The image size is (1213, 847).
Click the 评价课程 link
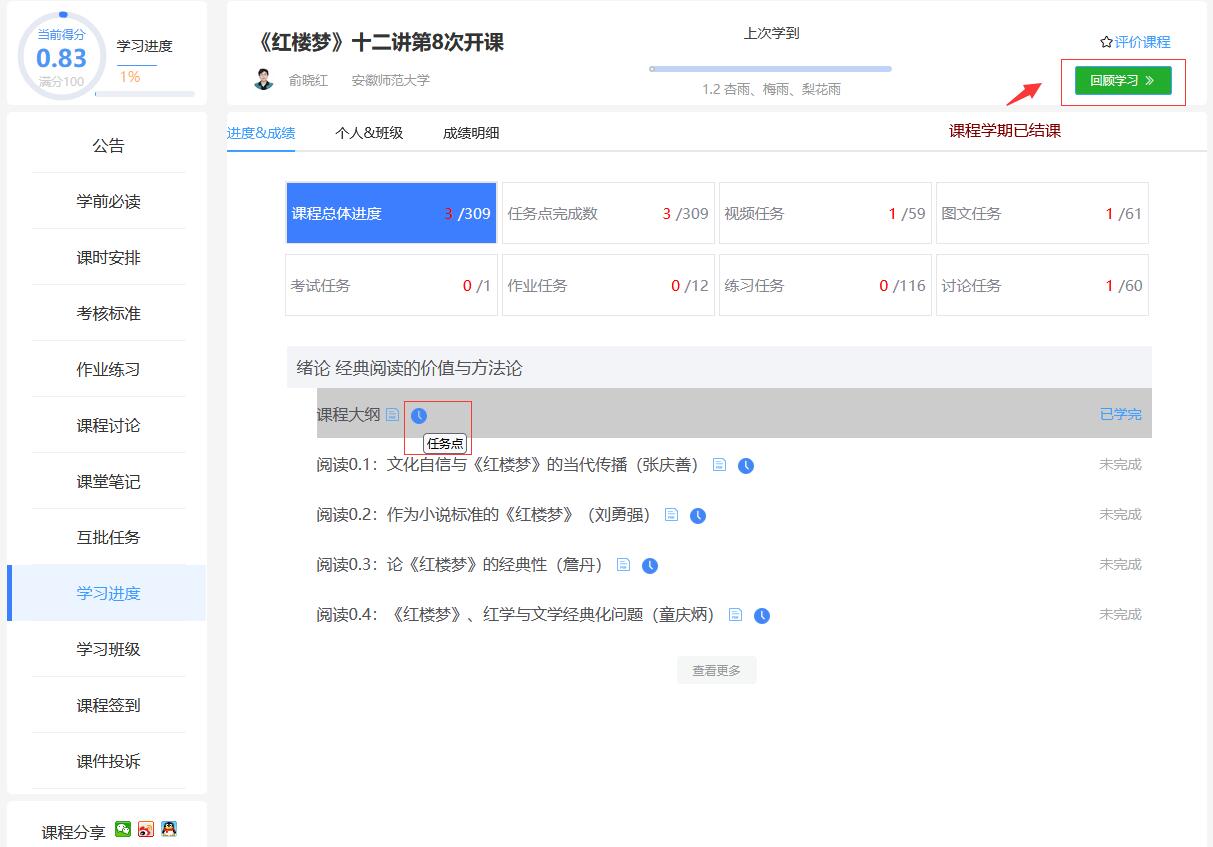pyautogui.click(x=1142, y=42)
